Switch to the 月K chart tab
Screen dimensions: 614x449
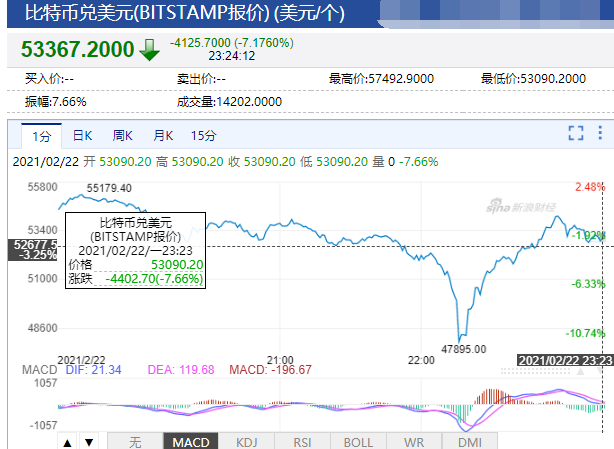coord(163,136)
